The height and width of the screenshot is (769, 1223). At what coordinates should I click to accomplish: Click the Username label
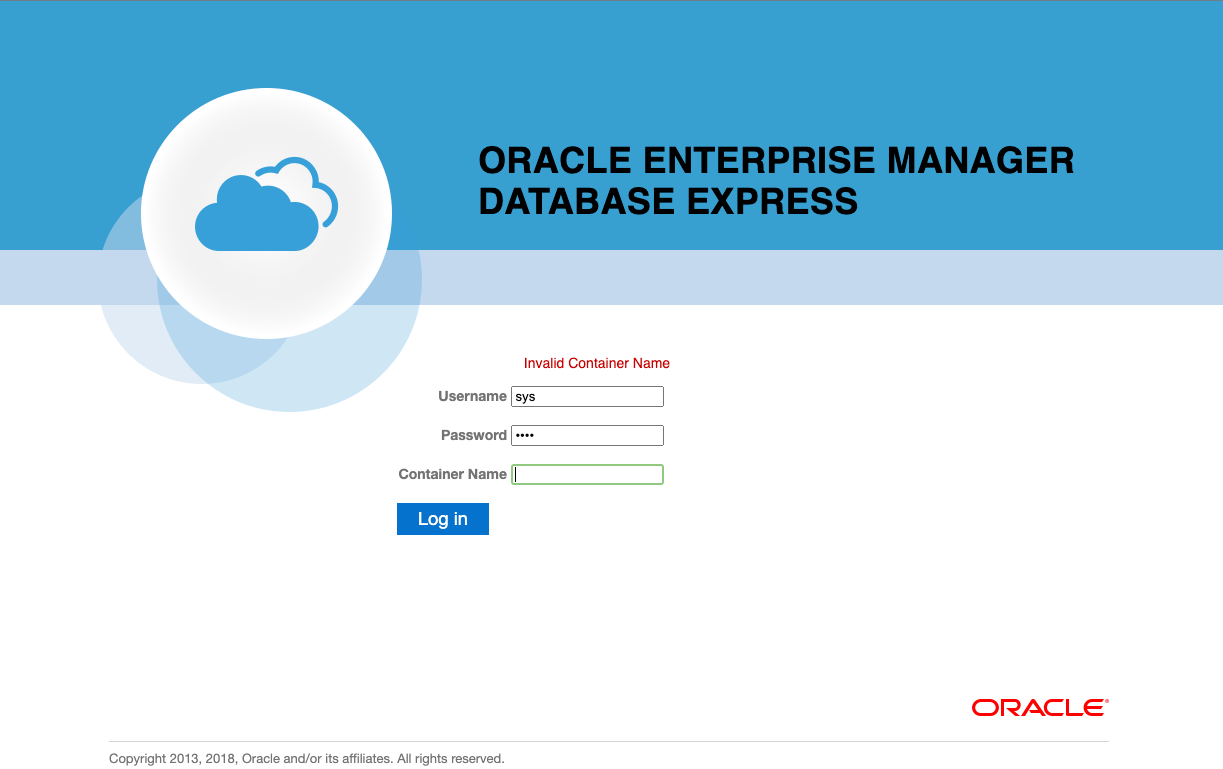(x=472, y=396)
